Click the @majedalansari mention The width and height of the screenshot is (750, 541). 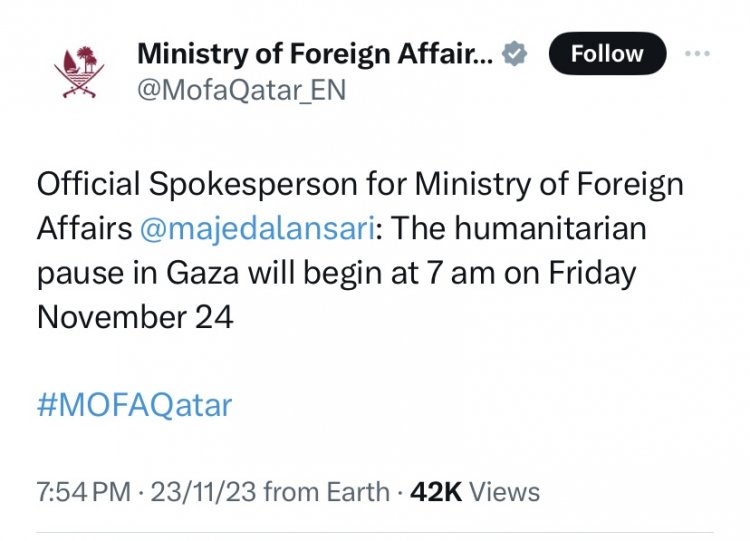(x=256, y=229)
